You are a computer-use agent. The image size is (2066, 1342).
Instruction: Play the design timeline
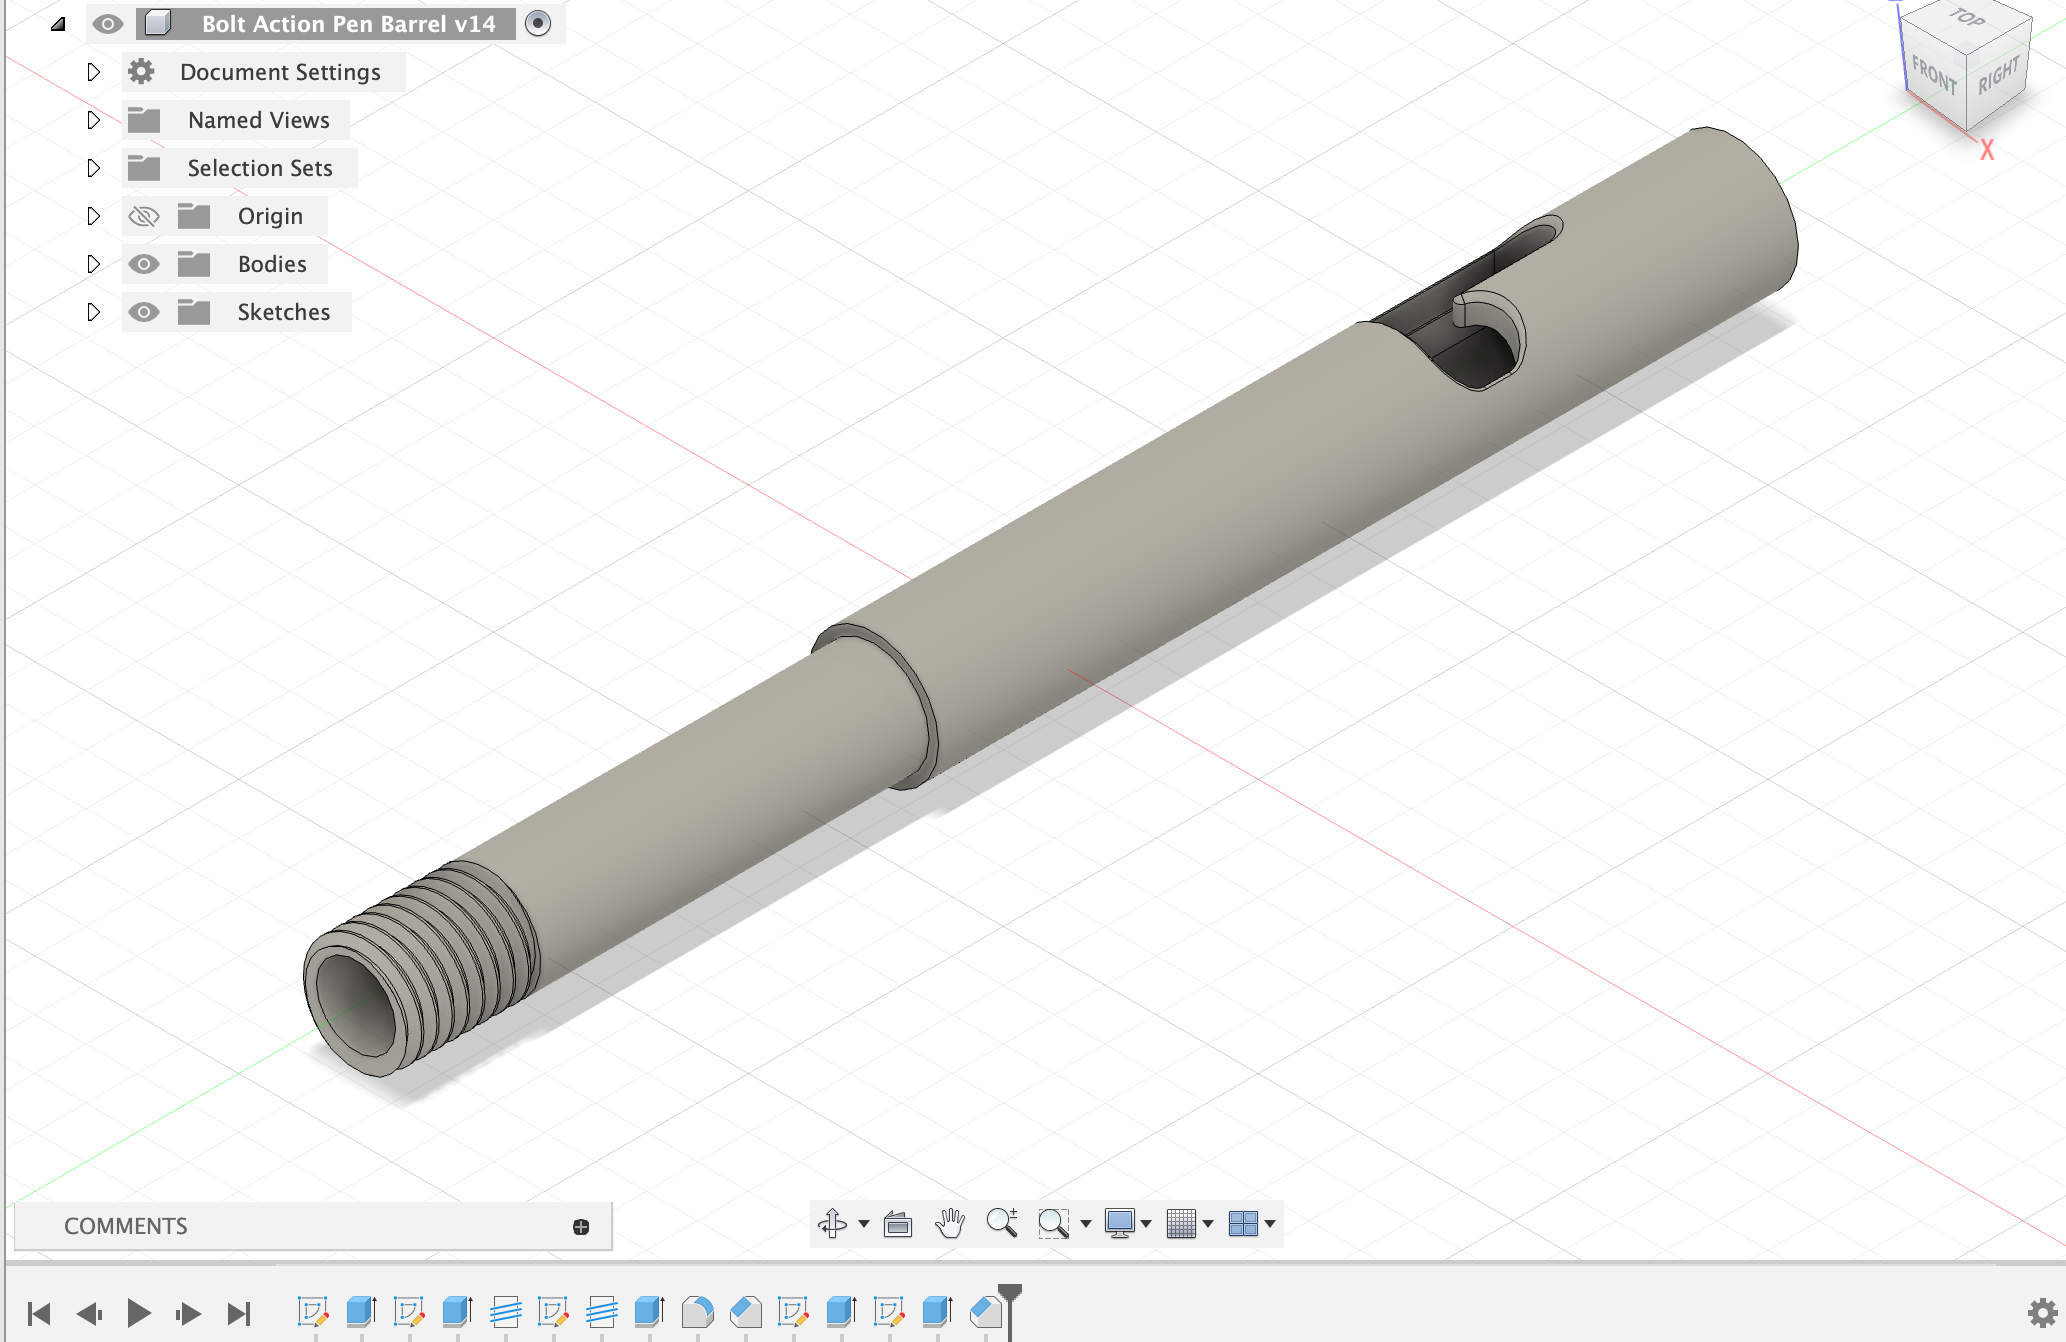click(139, 1313)
